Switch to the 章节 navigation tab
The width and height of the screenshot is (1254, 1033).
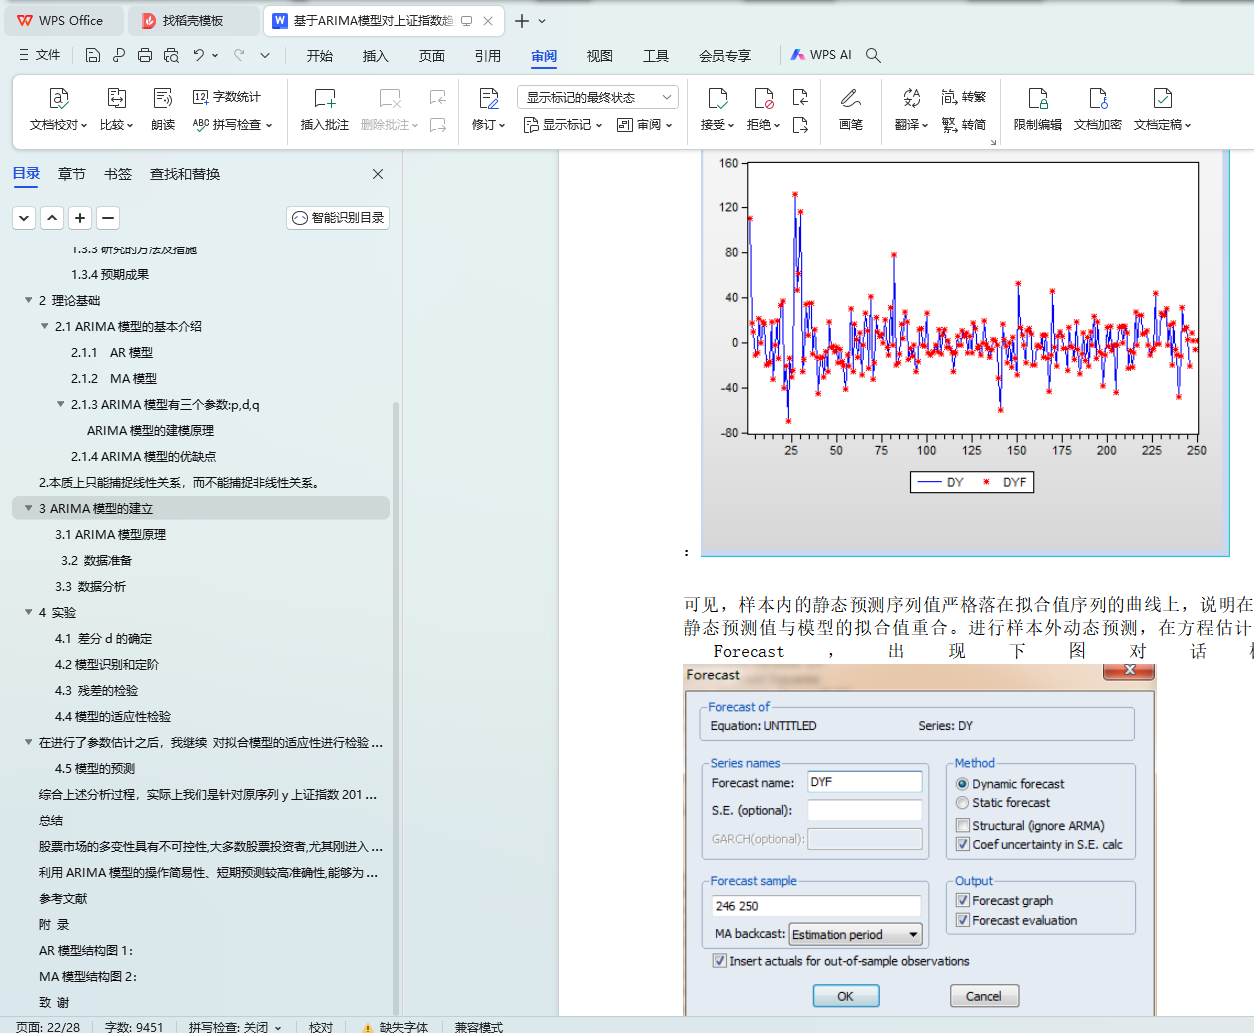click(72, 174)
